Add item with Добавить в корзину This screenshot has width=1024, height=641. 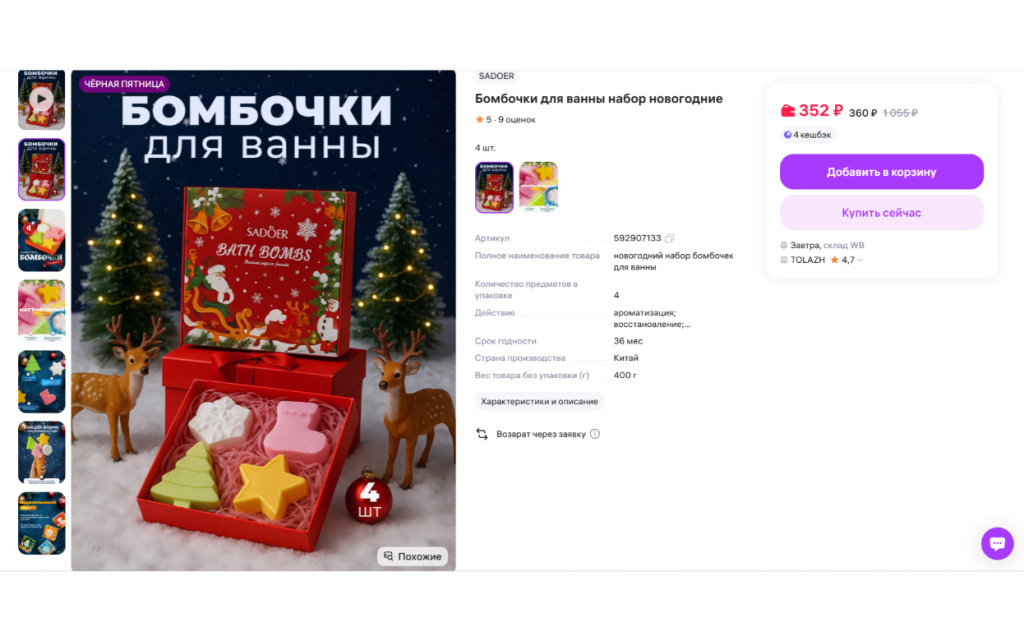(x=882, y=172)
